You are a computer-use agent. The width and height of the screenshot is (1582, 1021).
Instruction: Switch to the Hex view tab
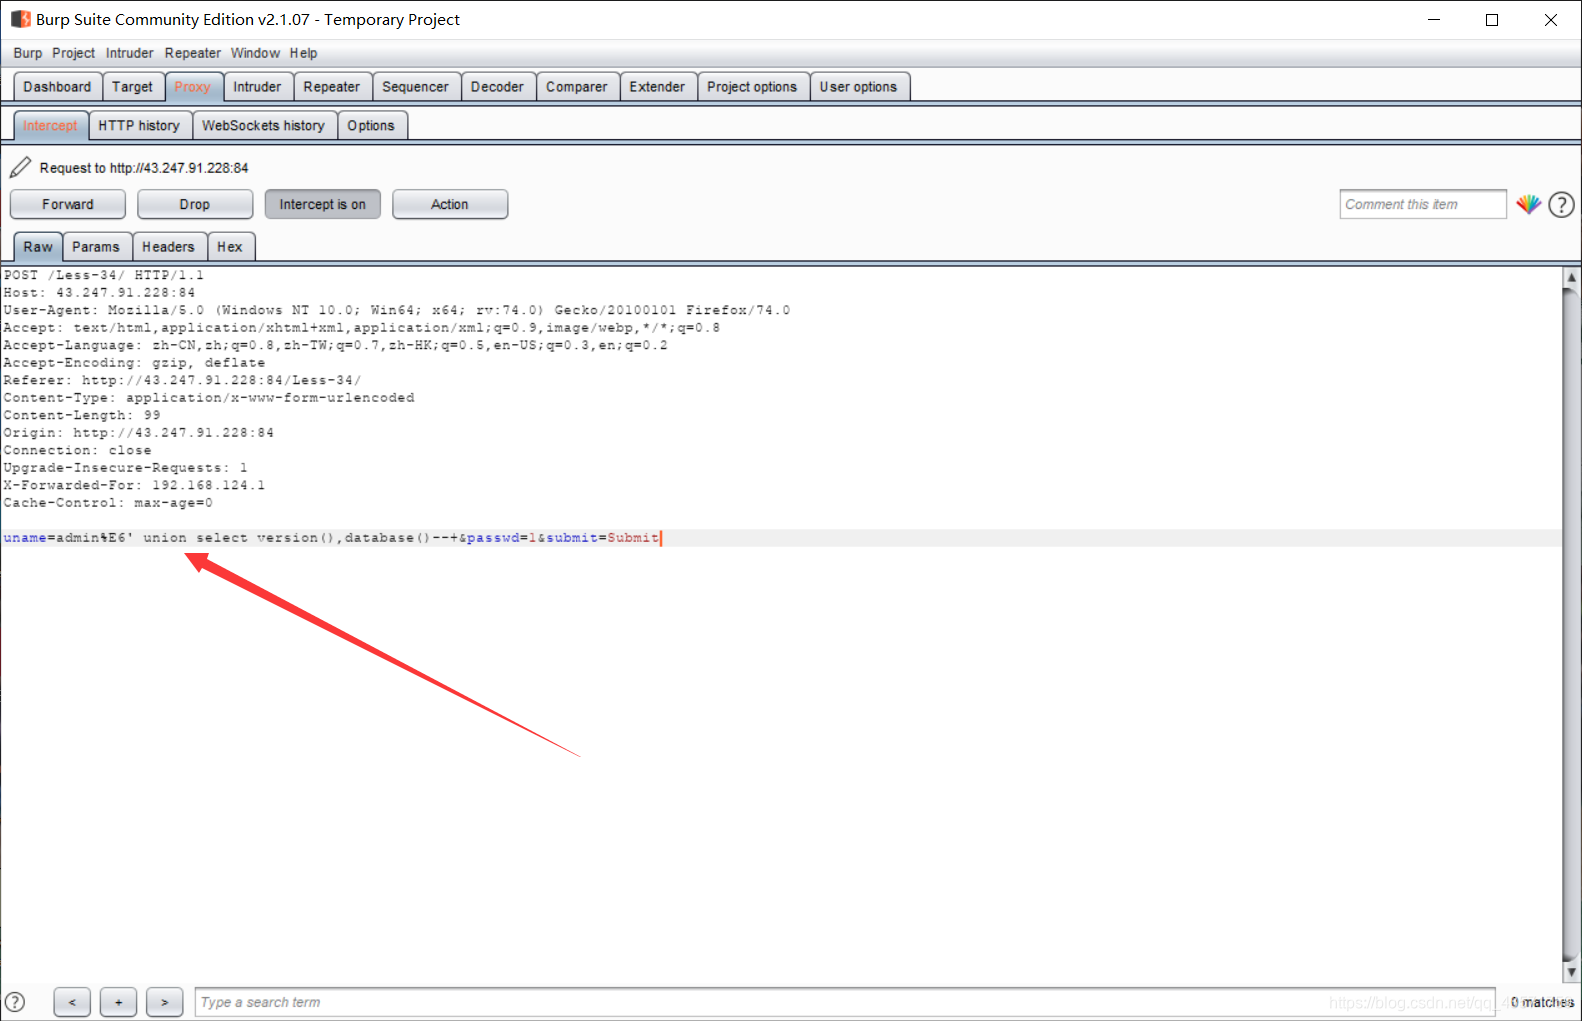[x=230, y=247]
